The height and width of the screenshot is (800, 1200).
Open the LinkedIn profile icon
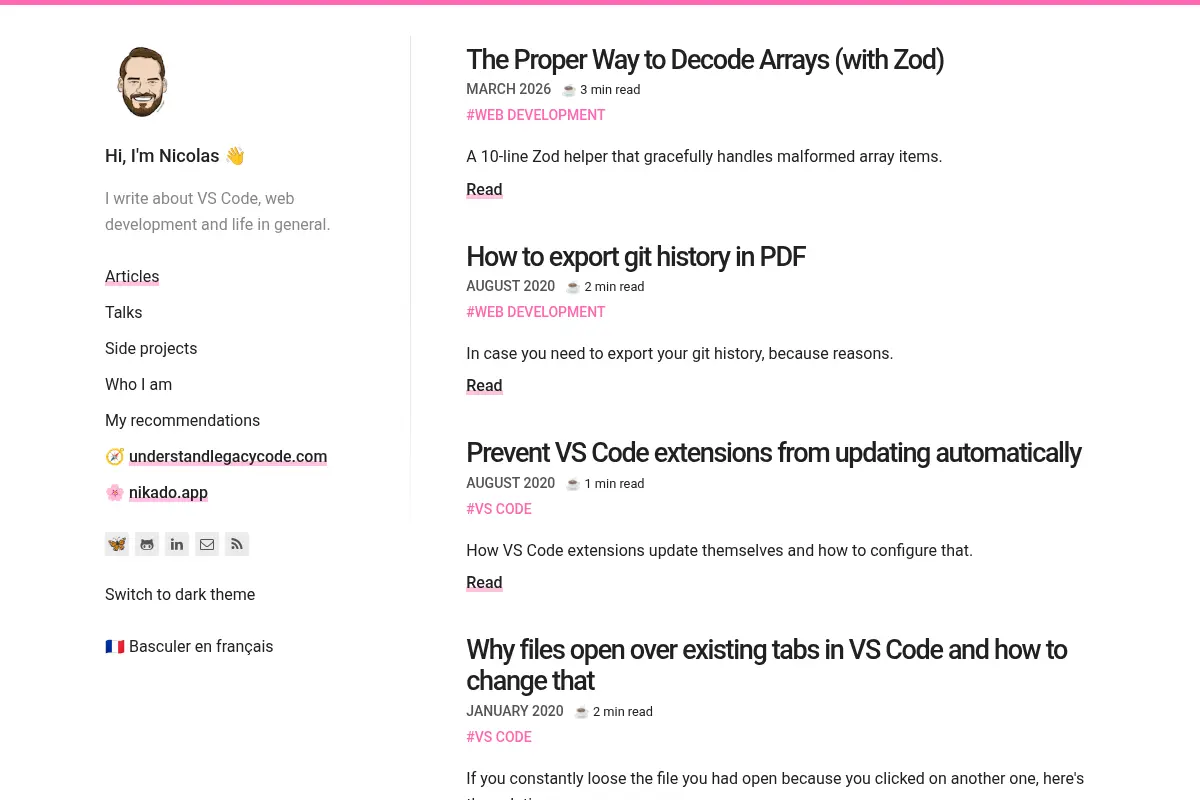click(177, 544)
